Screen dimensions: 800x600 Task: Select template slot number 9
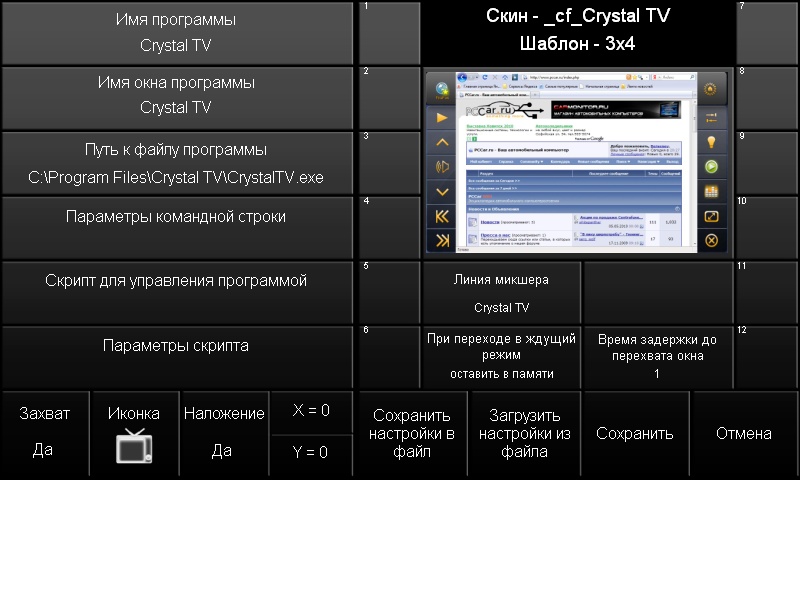coord(767,163)
